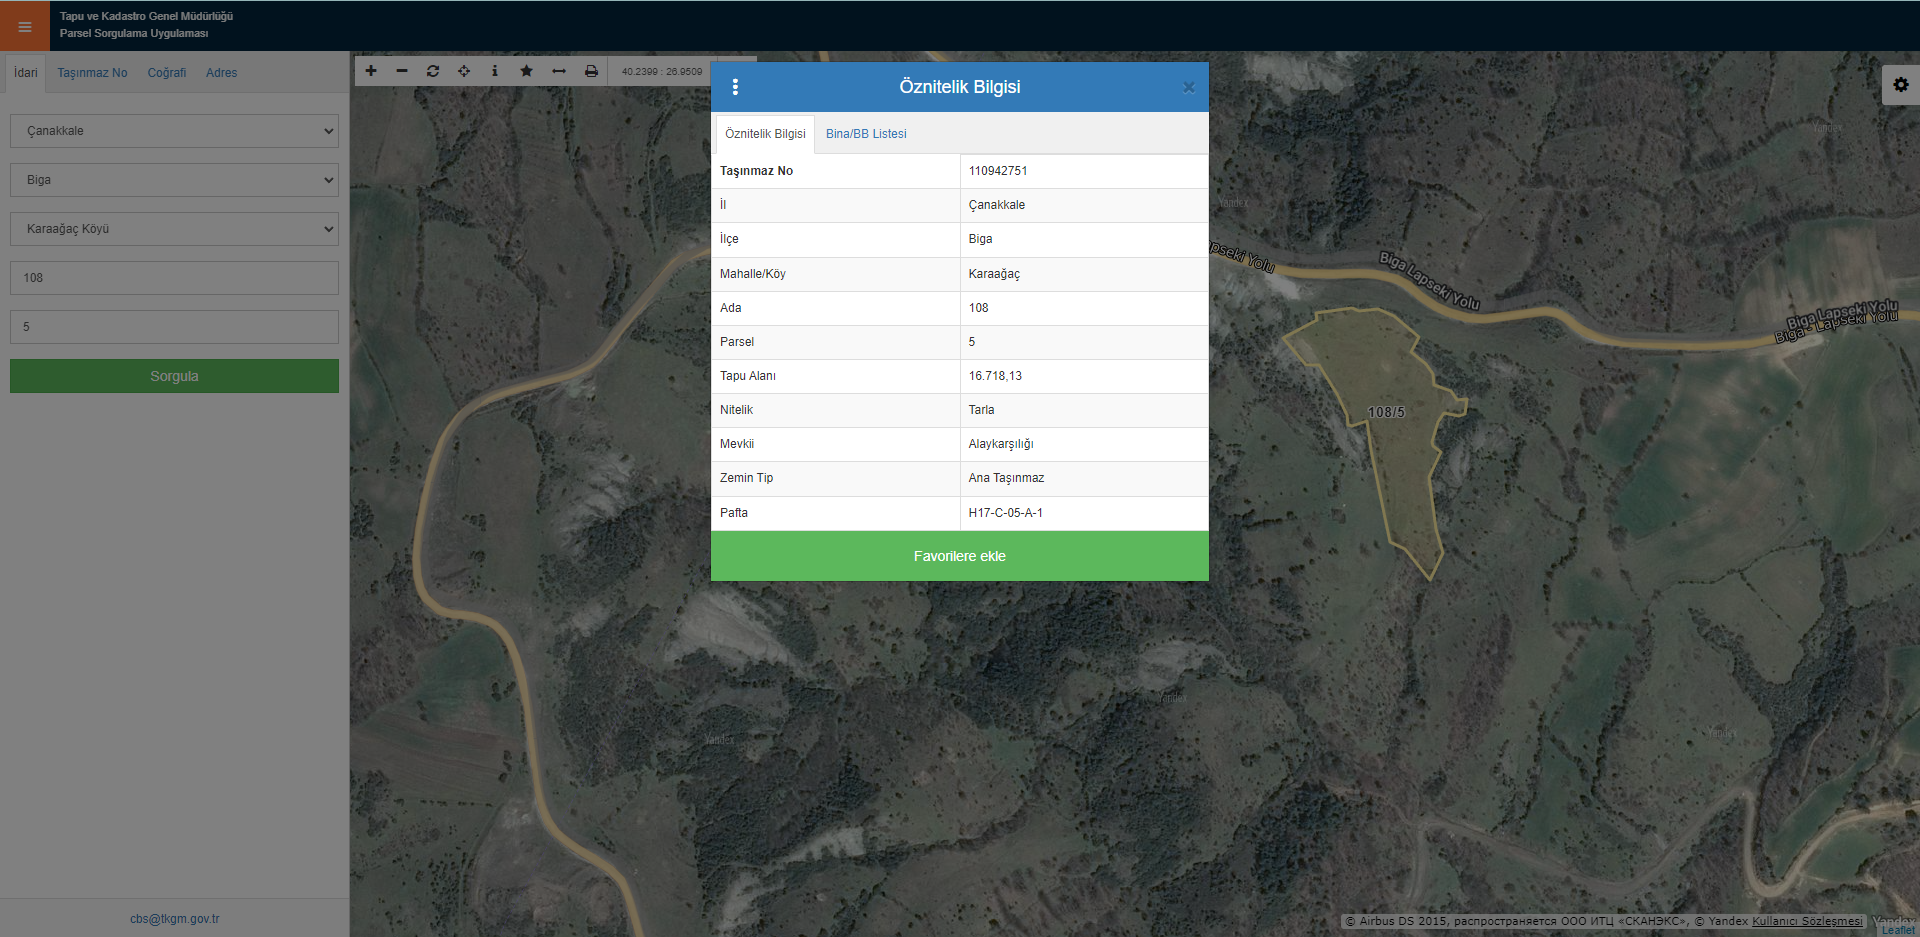The width and height of the screenshot is (1920, 937).
Task: Click the Ada input field containing 108
Action: coord(174,278)
